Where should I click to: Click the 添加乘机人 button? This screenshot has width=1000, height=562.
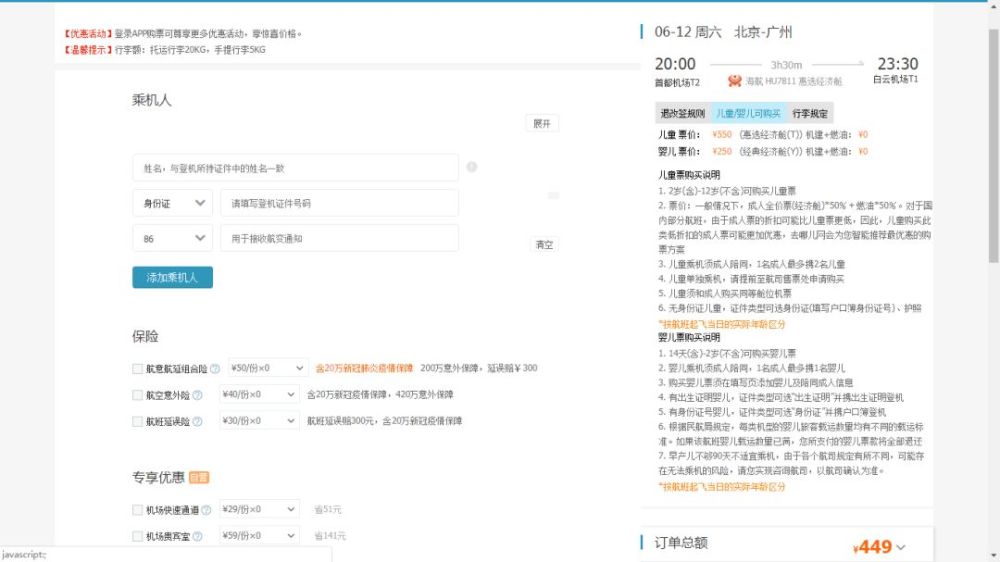click(173, 277)
